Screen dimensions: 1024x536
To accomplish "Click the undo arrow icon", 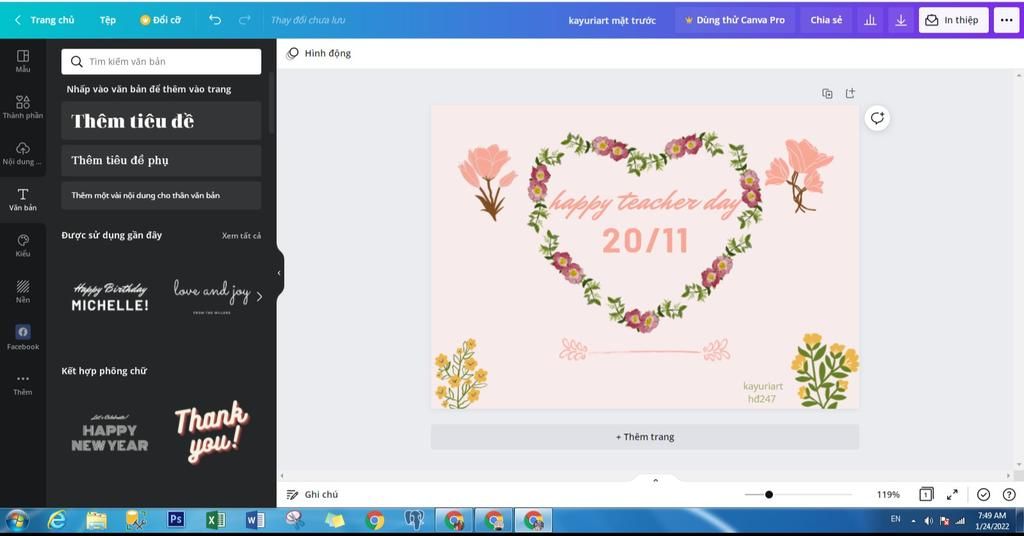I will click(x=215, y=20).
